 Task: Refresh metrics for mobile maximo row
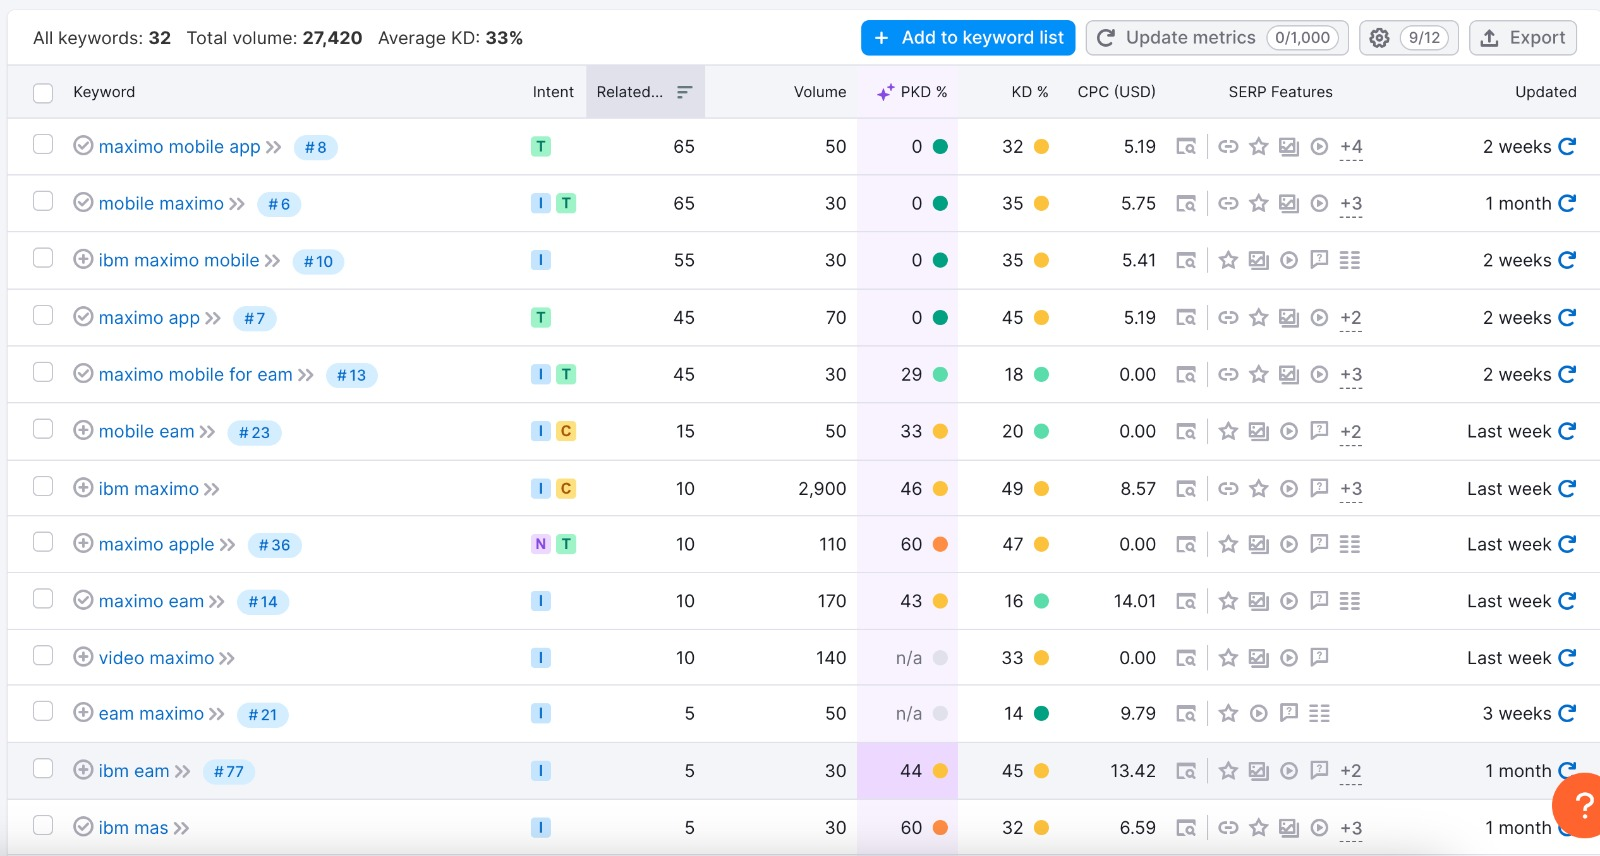1567,203
